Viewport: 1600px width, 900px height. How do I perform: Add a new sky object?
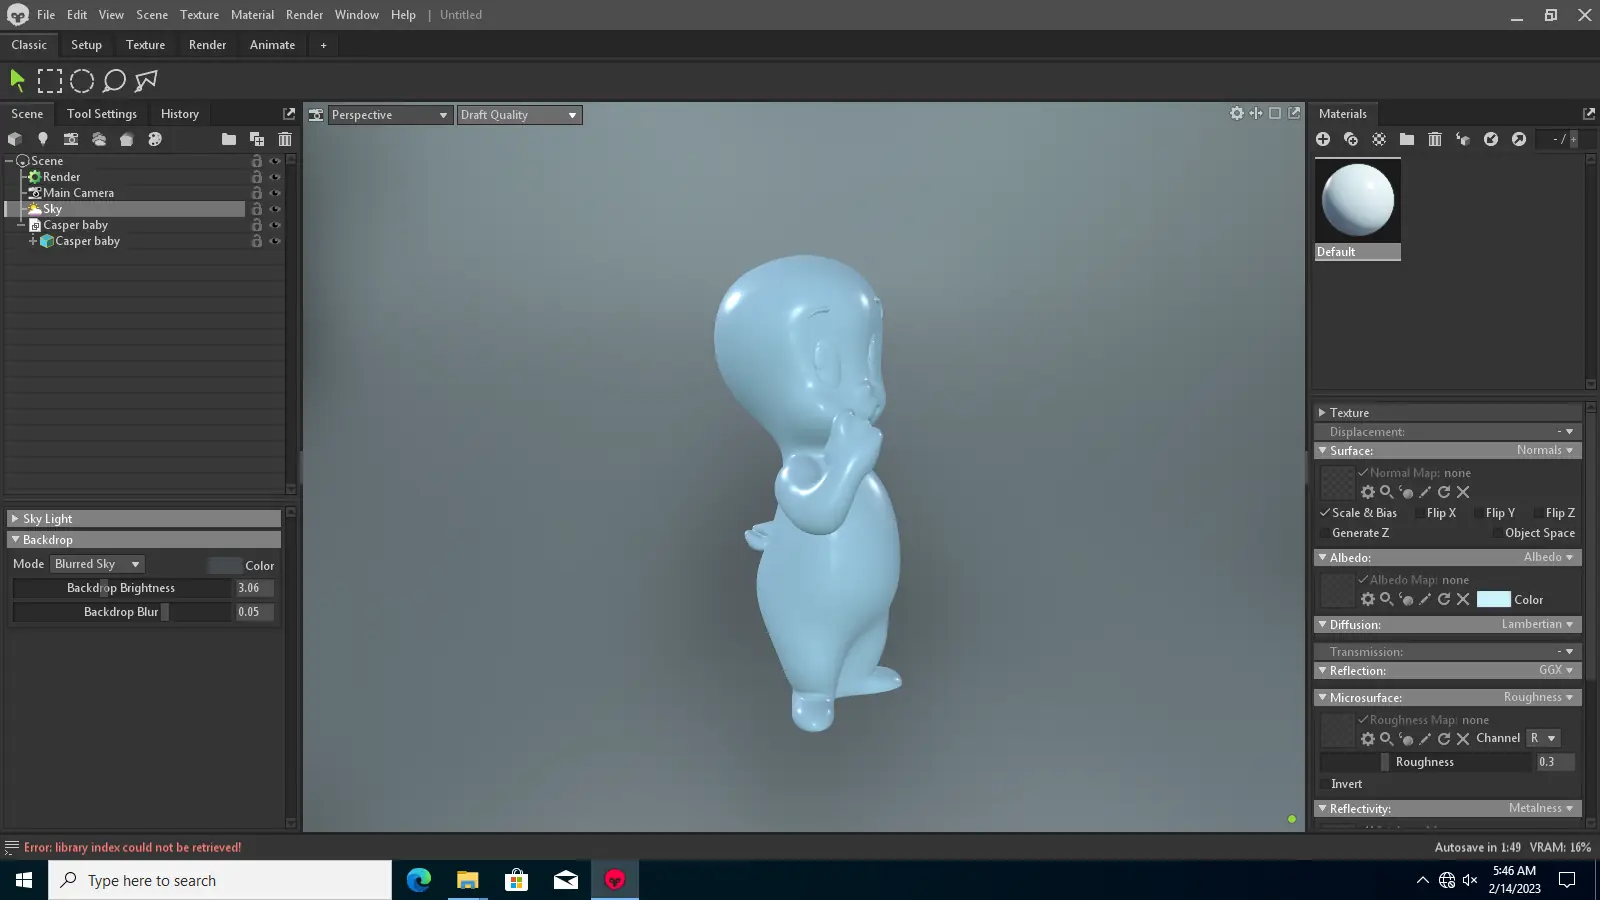(99, 139)
